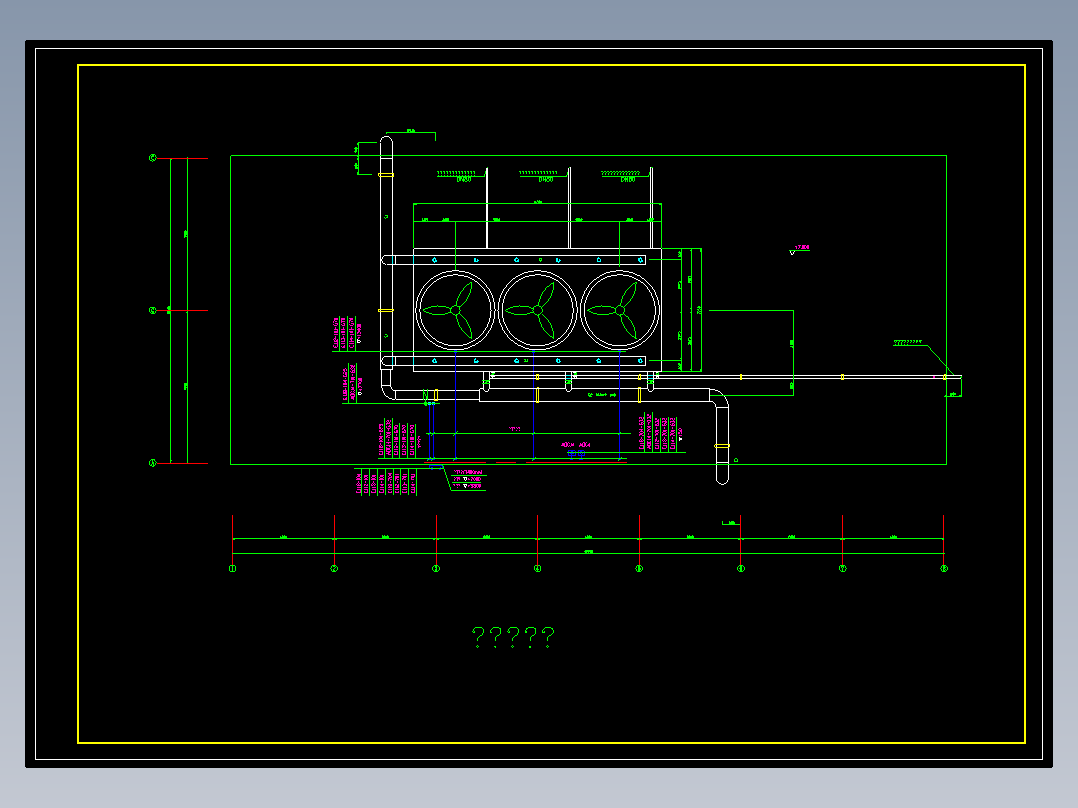The image size is (1078, 808).
Task: Select grid axis bubble 4 at the bottom
Action: [x=538, y=569]
